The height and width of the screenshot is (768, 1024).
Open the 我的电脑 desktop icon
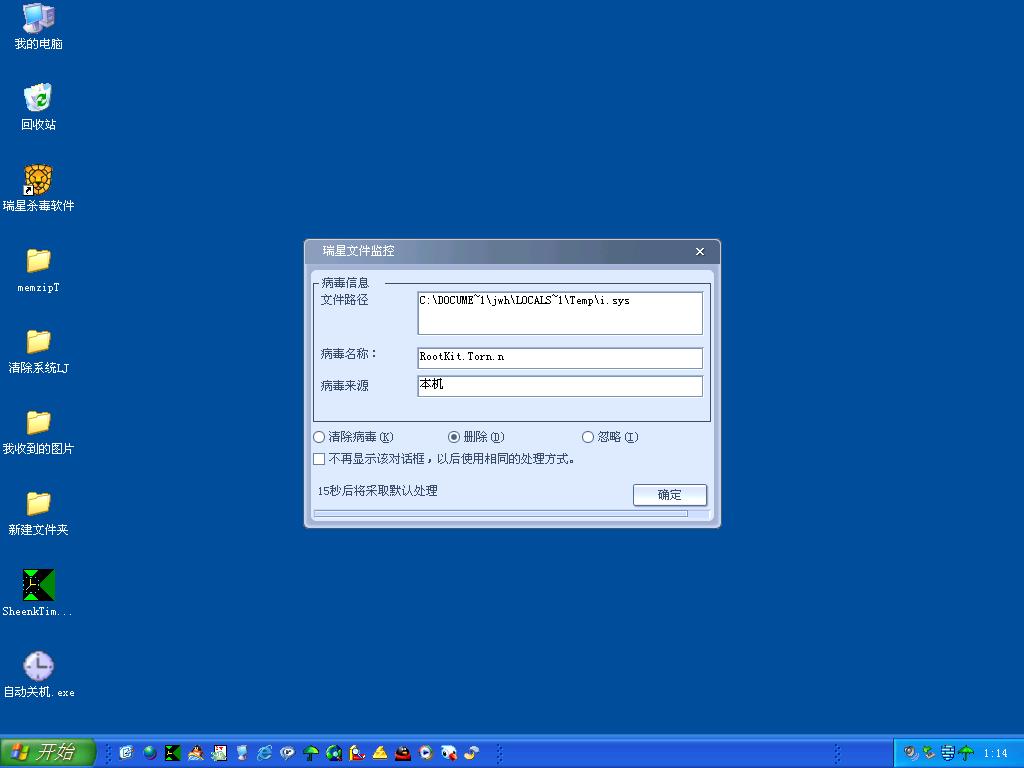(x=39, y=26)
